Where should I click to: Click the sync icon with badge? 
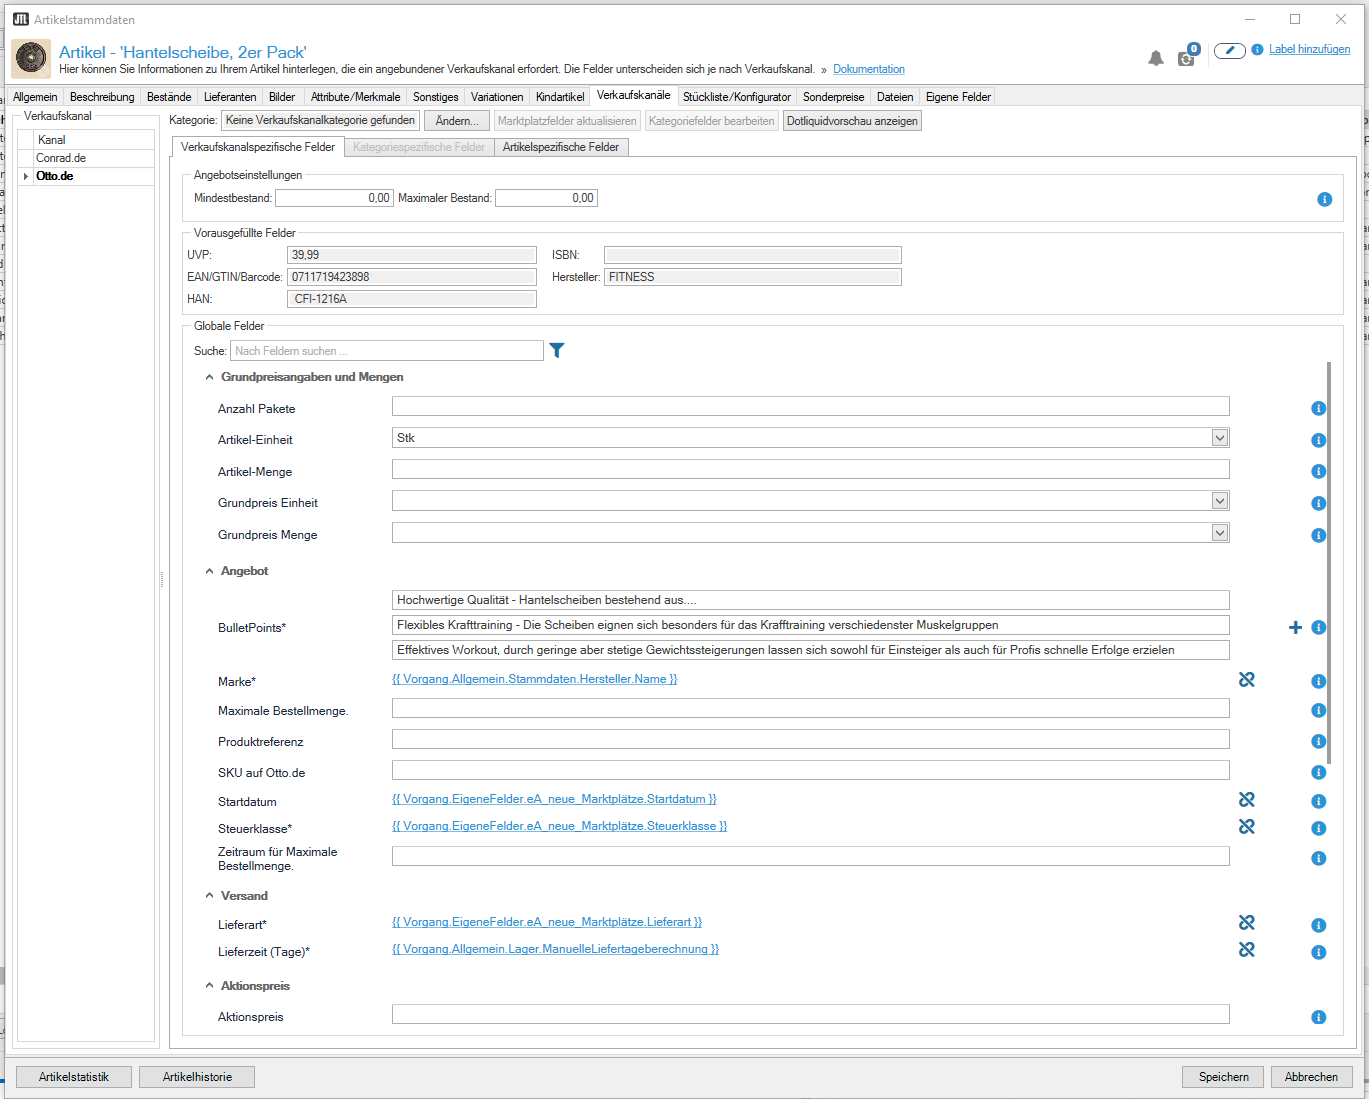1186,57
